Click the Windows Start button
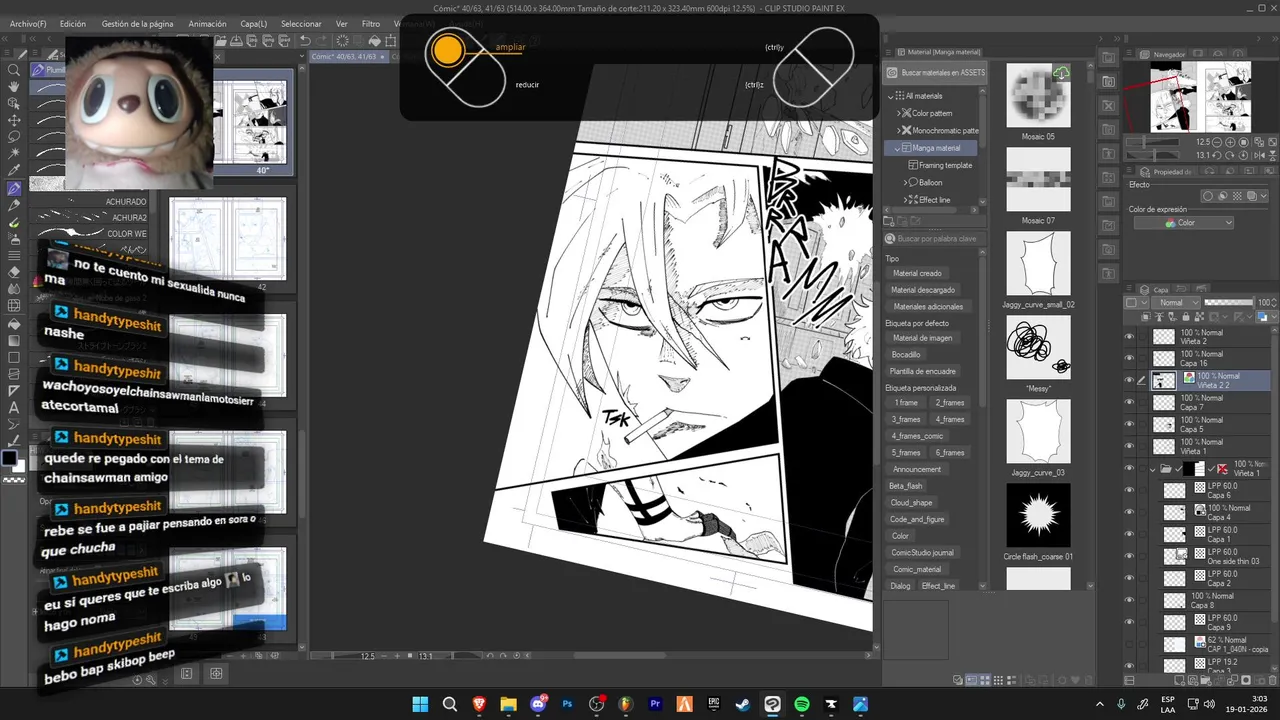Viewport: 1280px width, 720px height. pyautogui.click(x=420, y=704)
